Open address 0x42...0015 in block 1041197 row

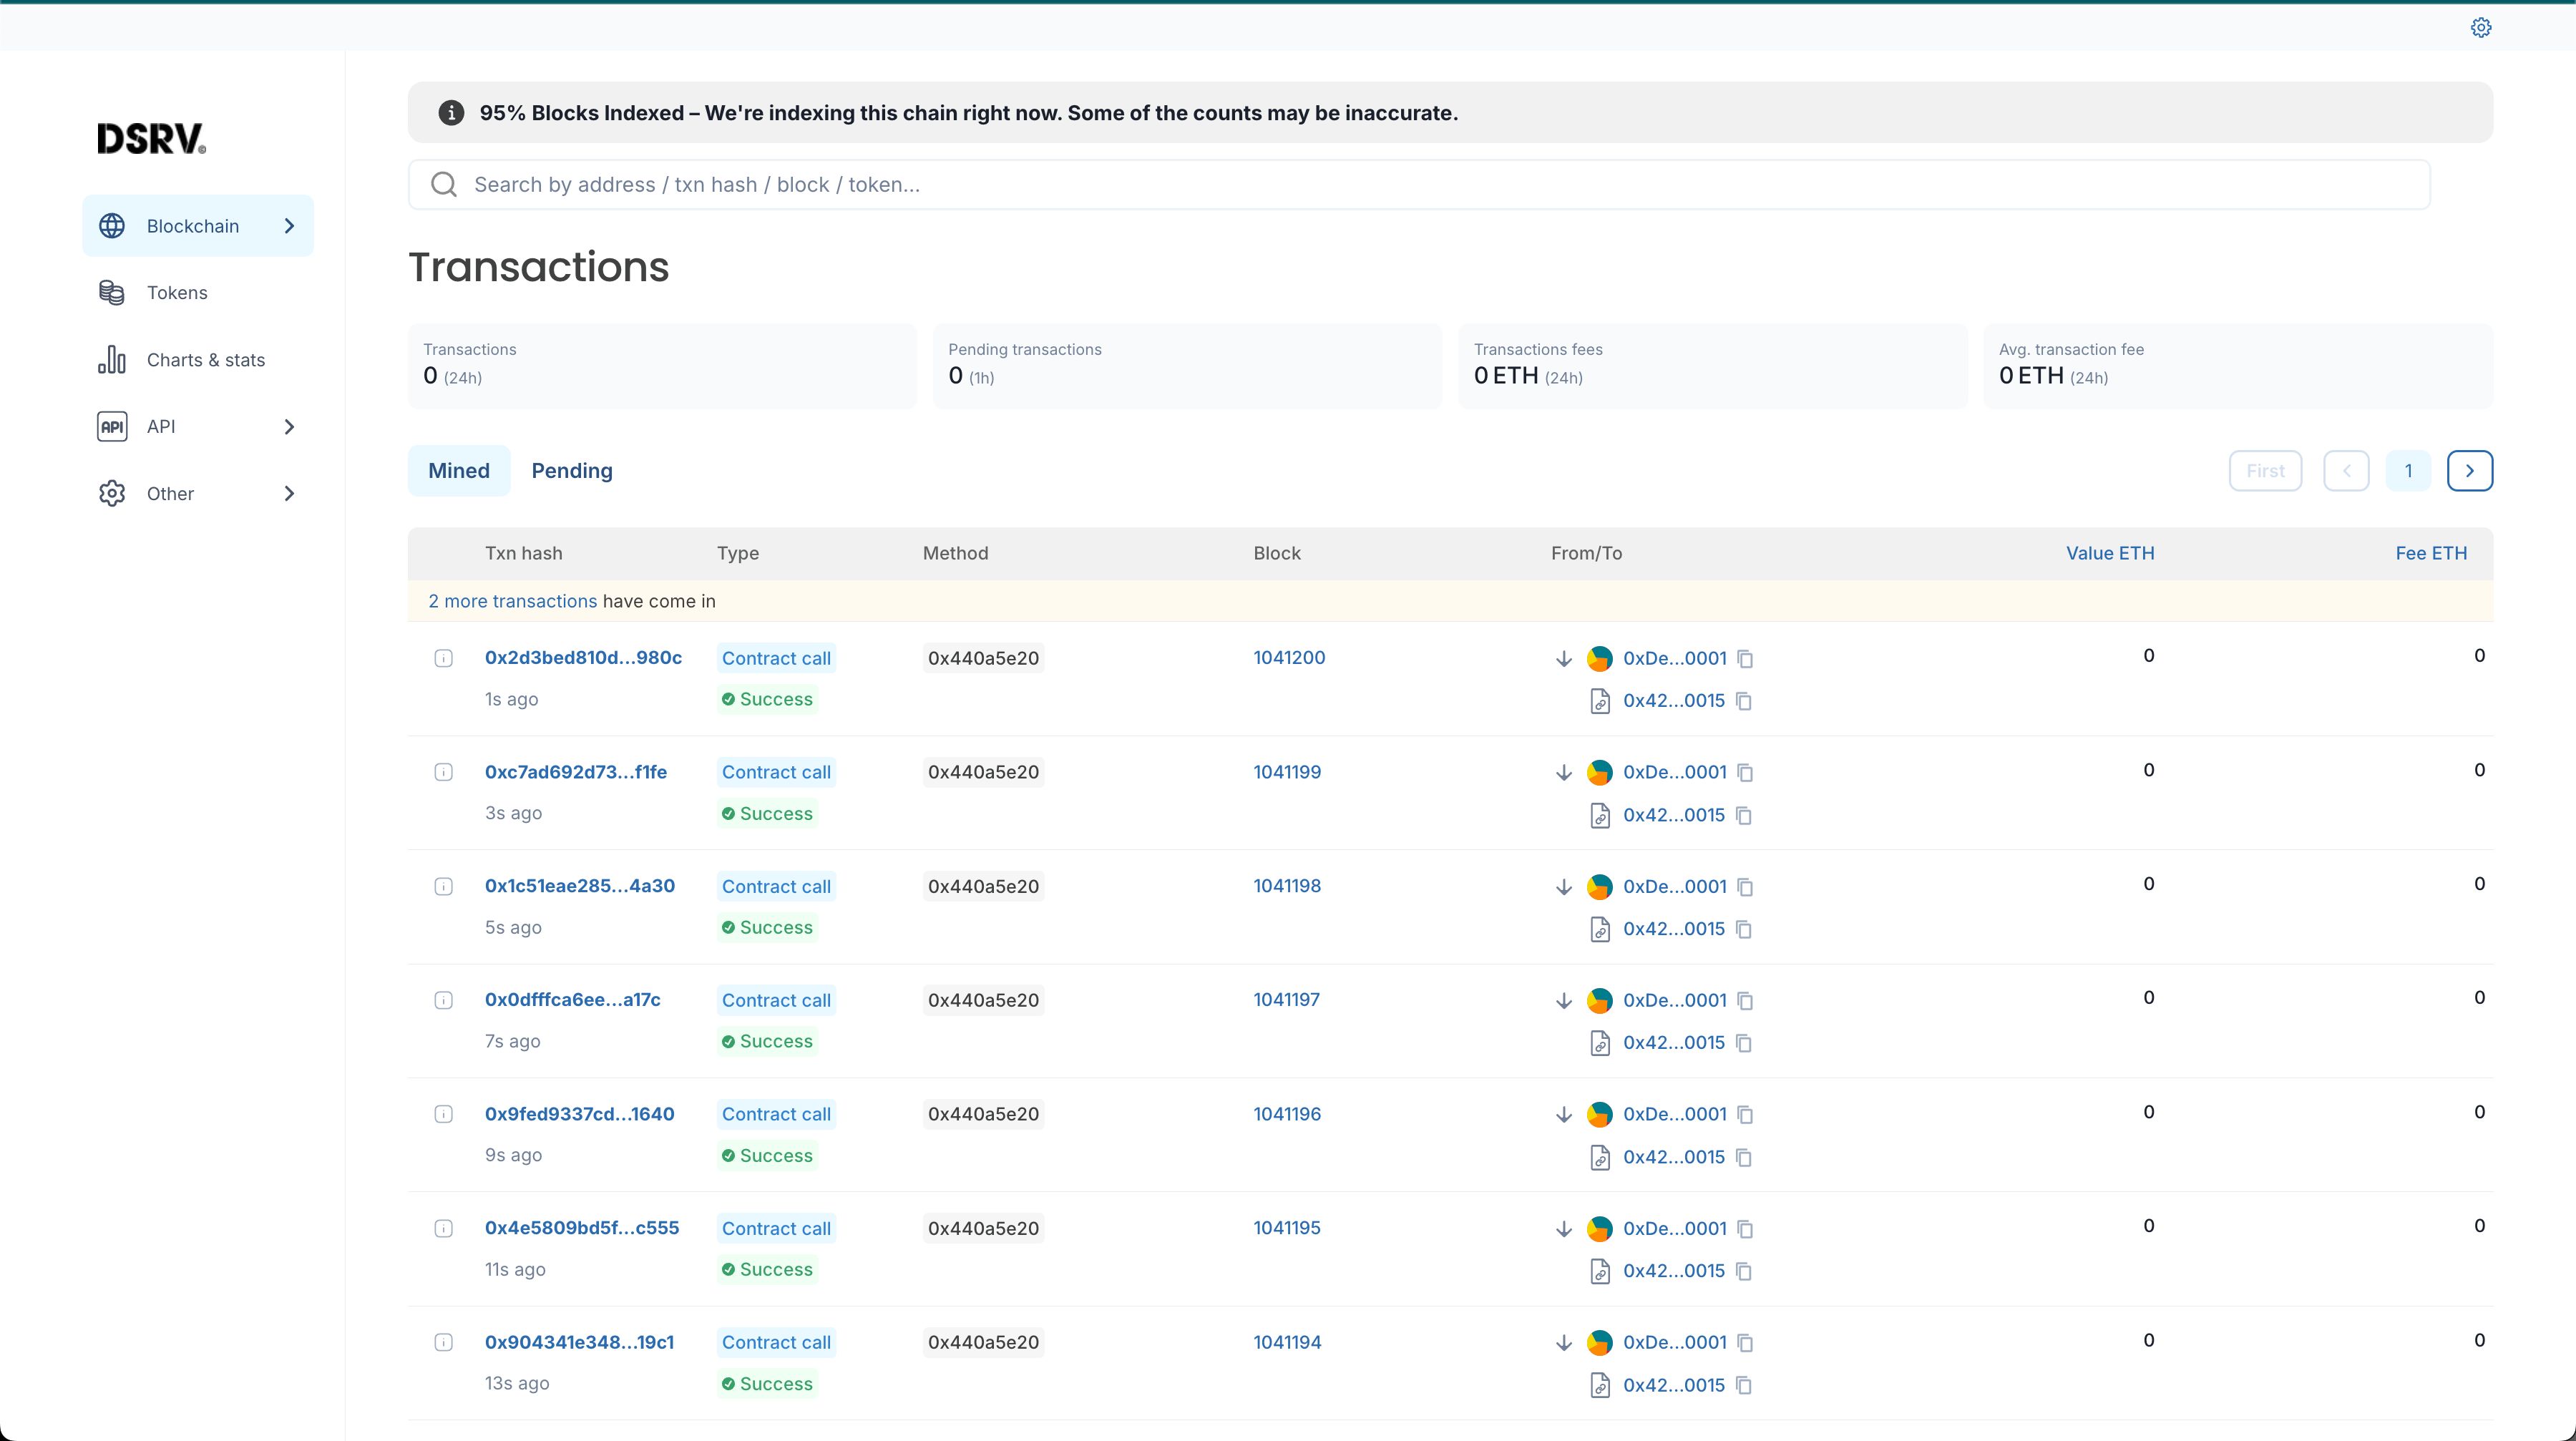point(1674,1043)
